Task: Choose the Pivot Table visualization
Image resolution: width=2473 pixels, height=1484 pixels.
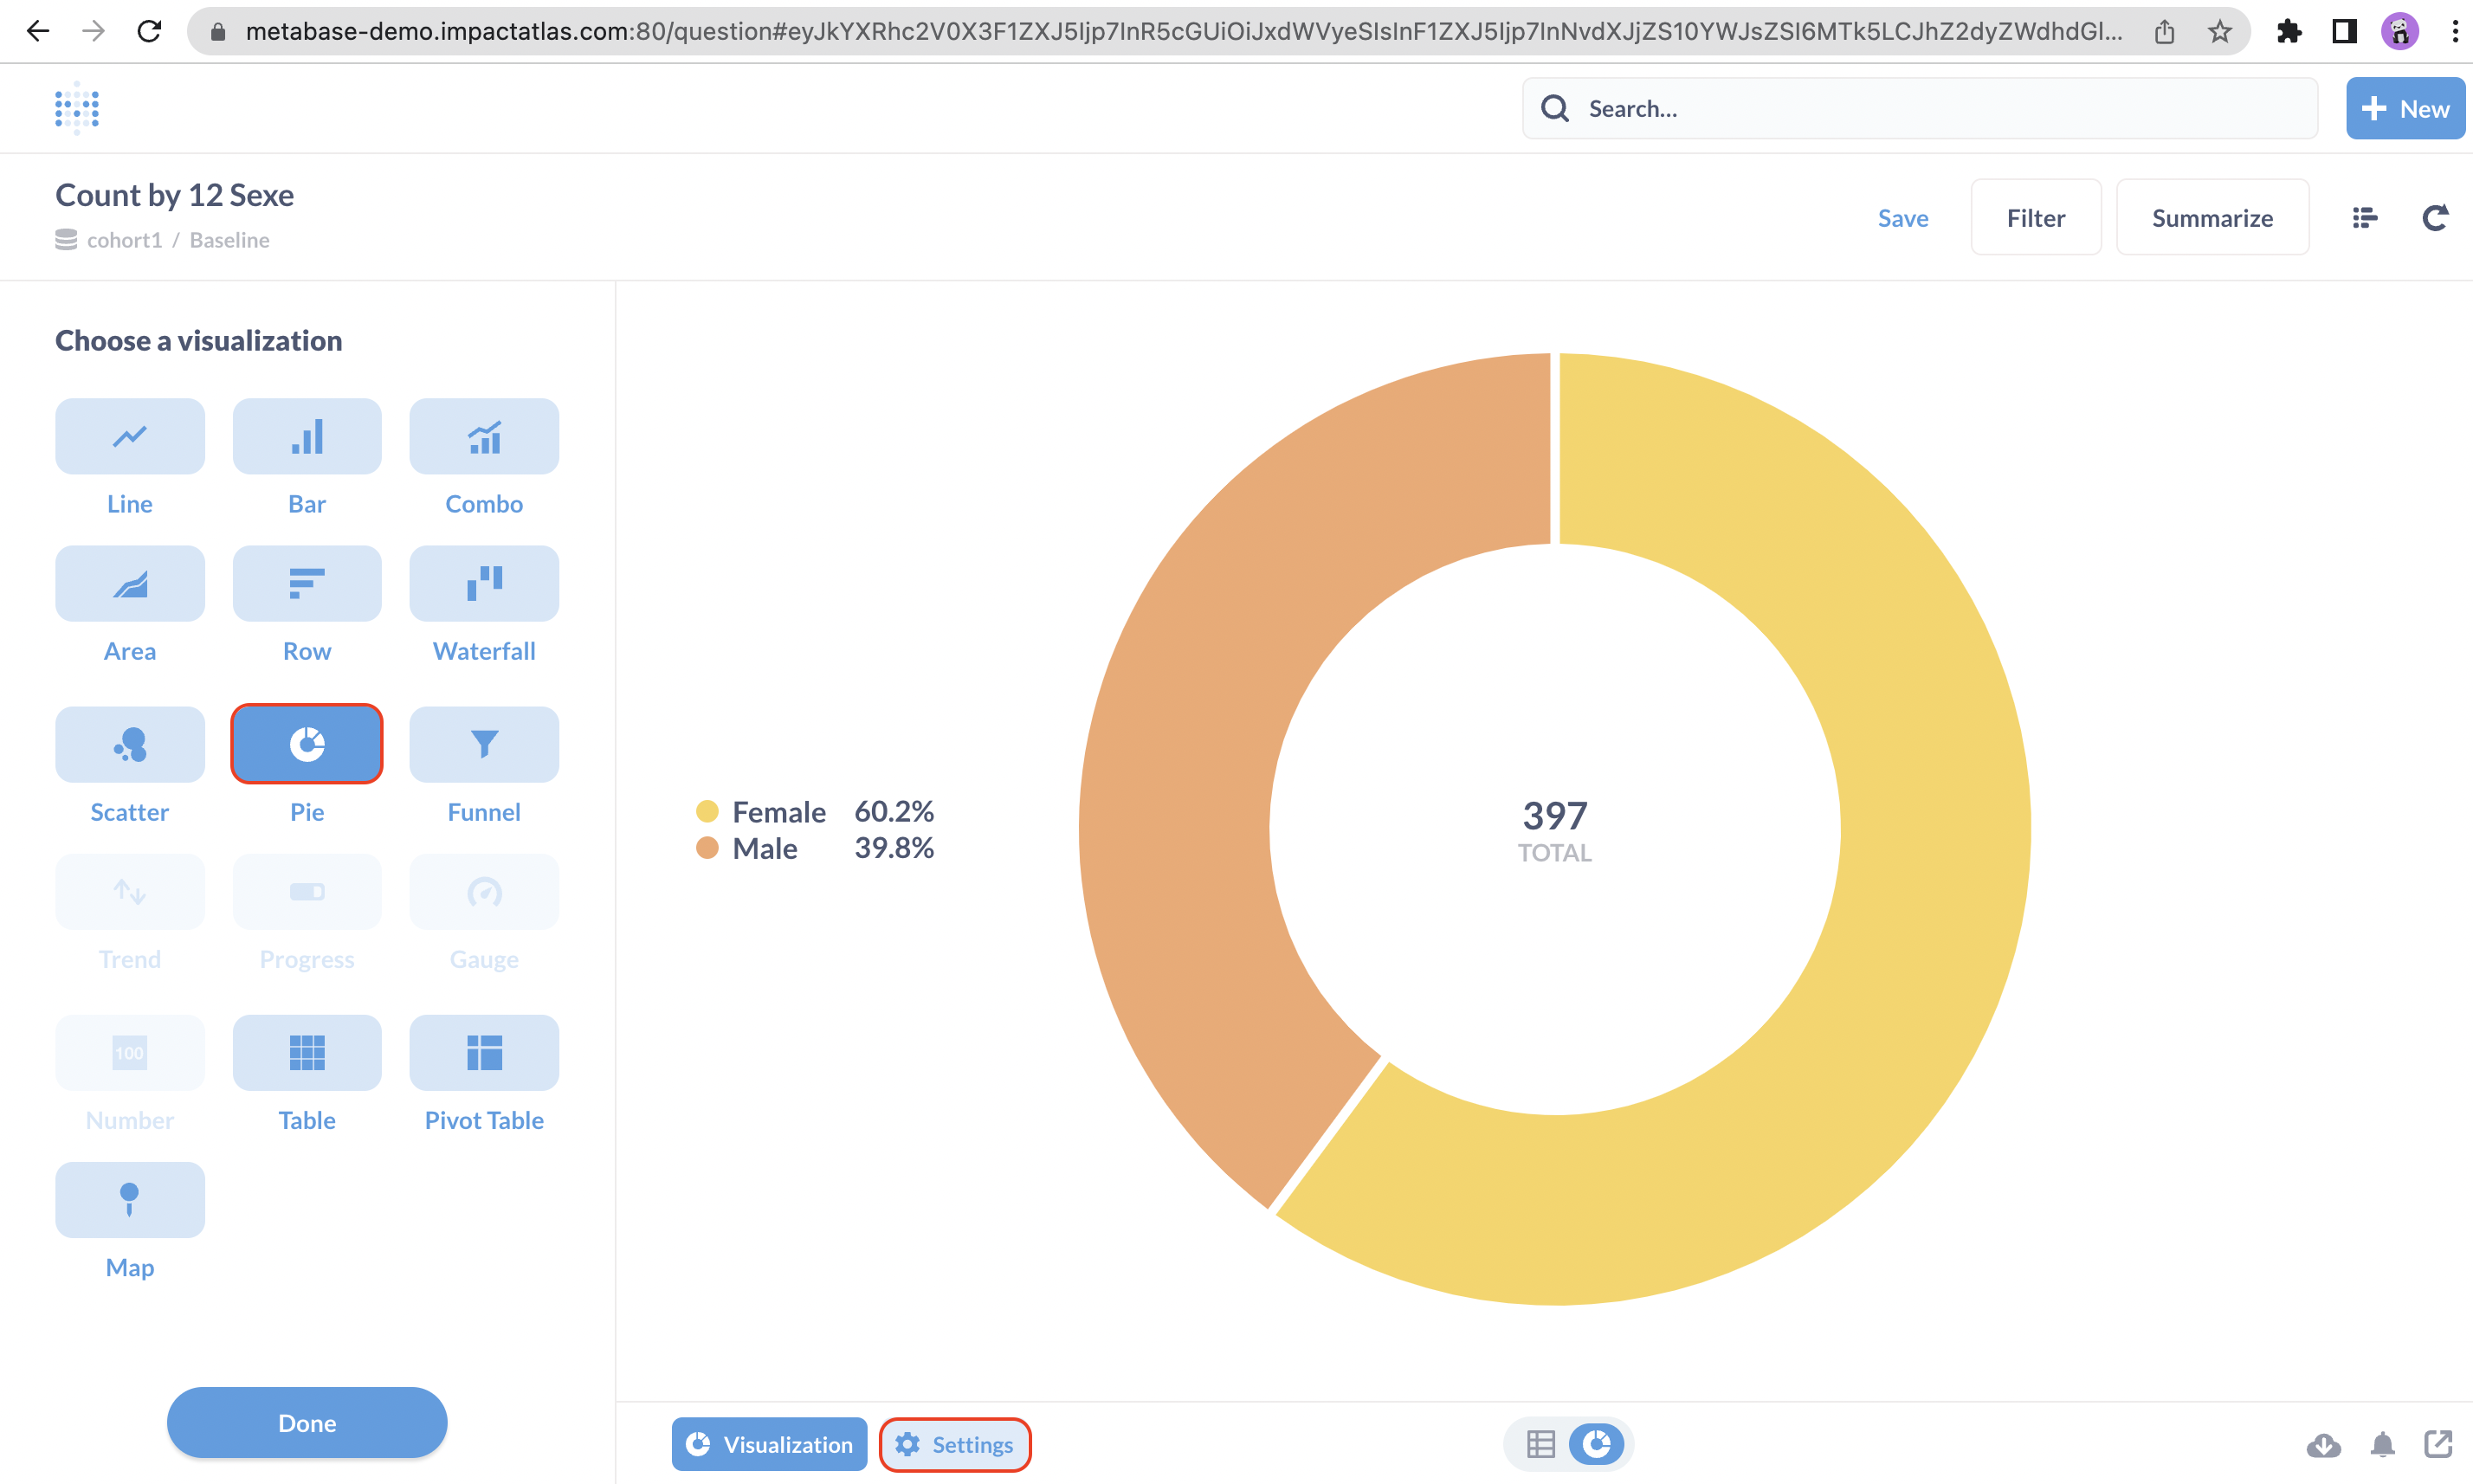Action: click(x=484, y=1053)
